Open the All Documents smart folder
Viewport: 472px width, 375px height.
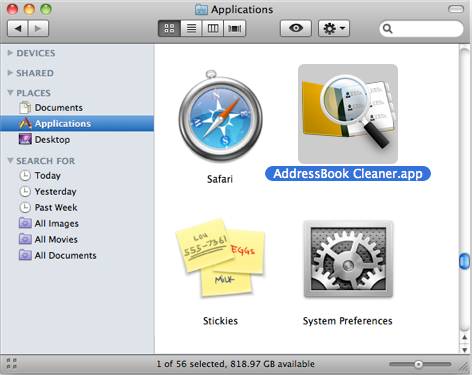[77, 255]
